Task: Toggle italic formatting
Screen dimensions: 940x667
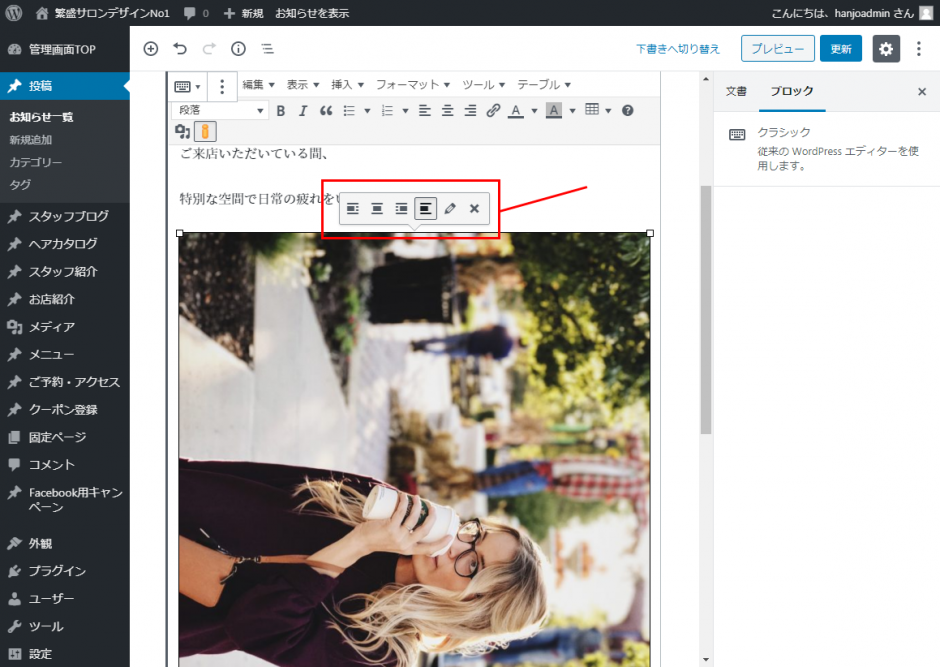Action: (x=303, y=111)
